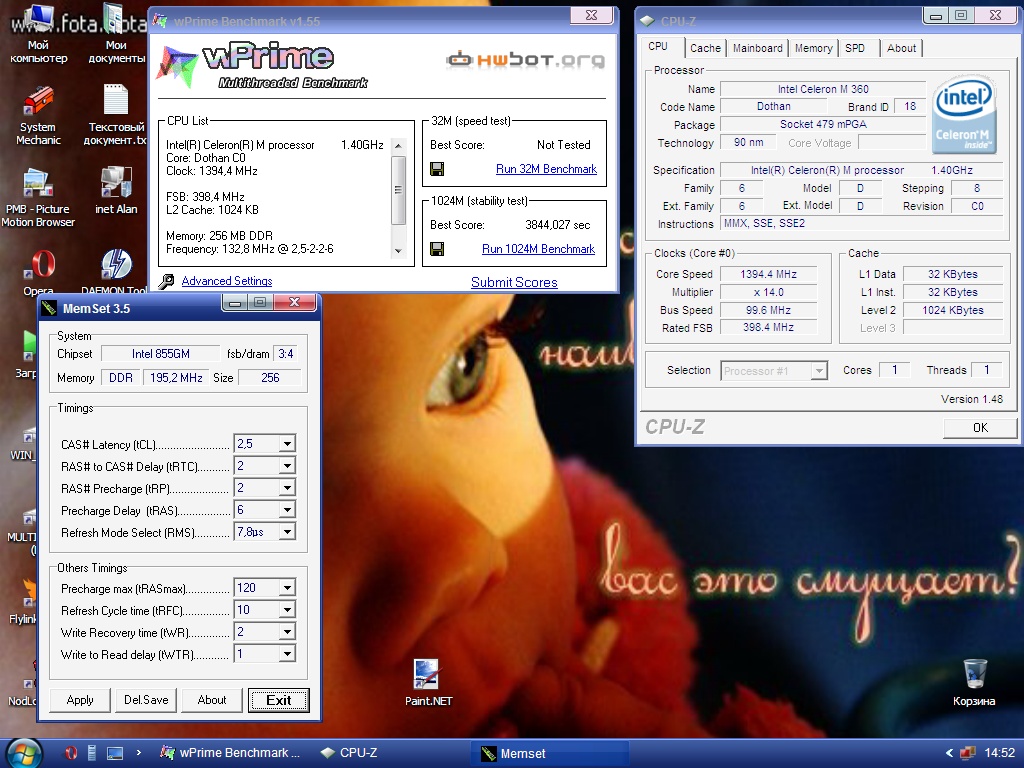Click Del.Save button in MemSet
The height and width of the screenshot is (768, 1024).
tap(146, 700)
